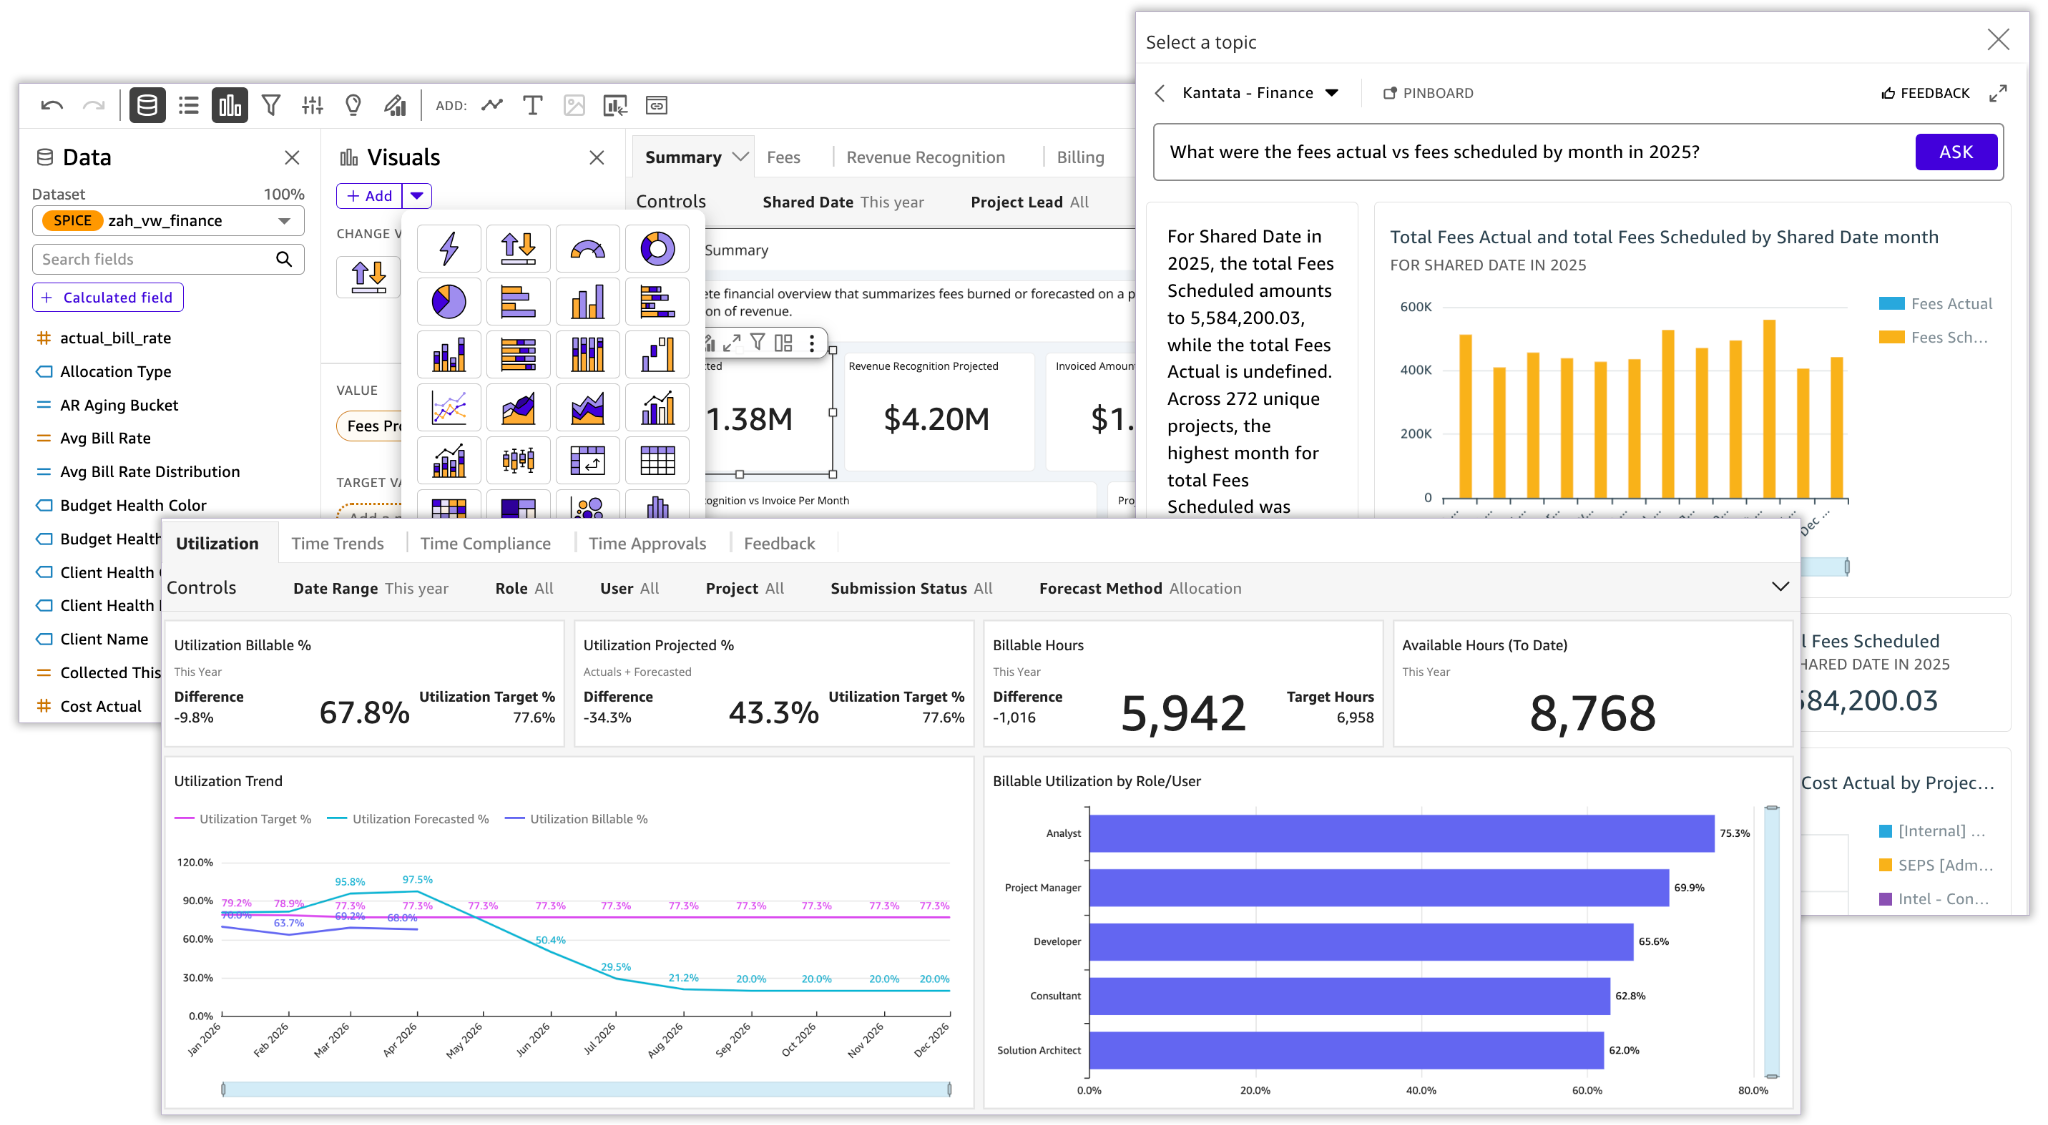Expand Summary tab dropdown chevron

click(x=741, y=157)
